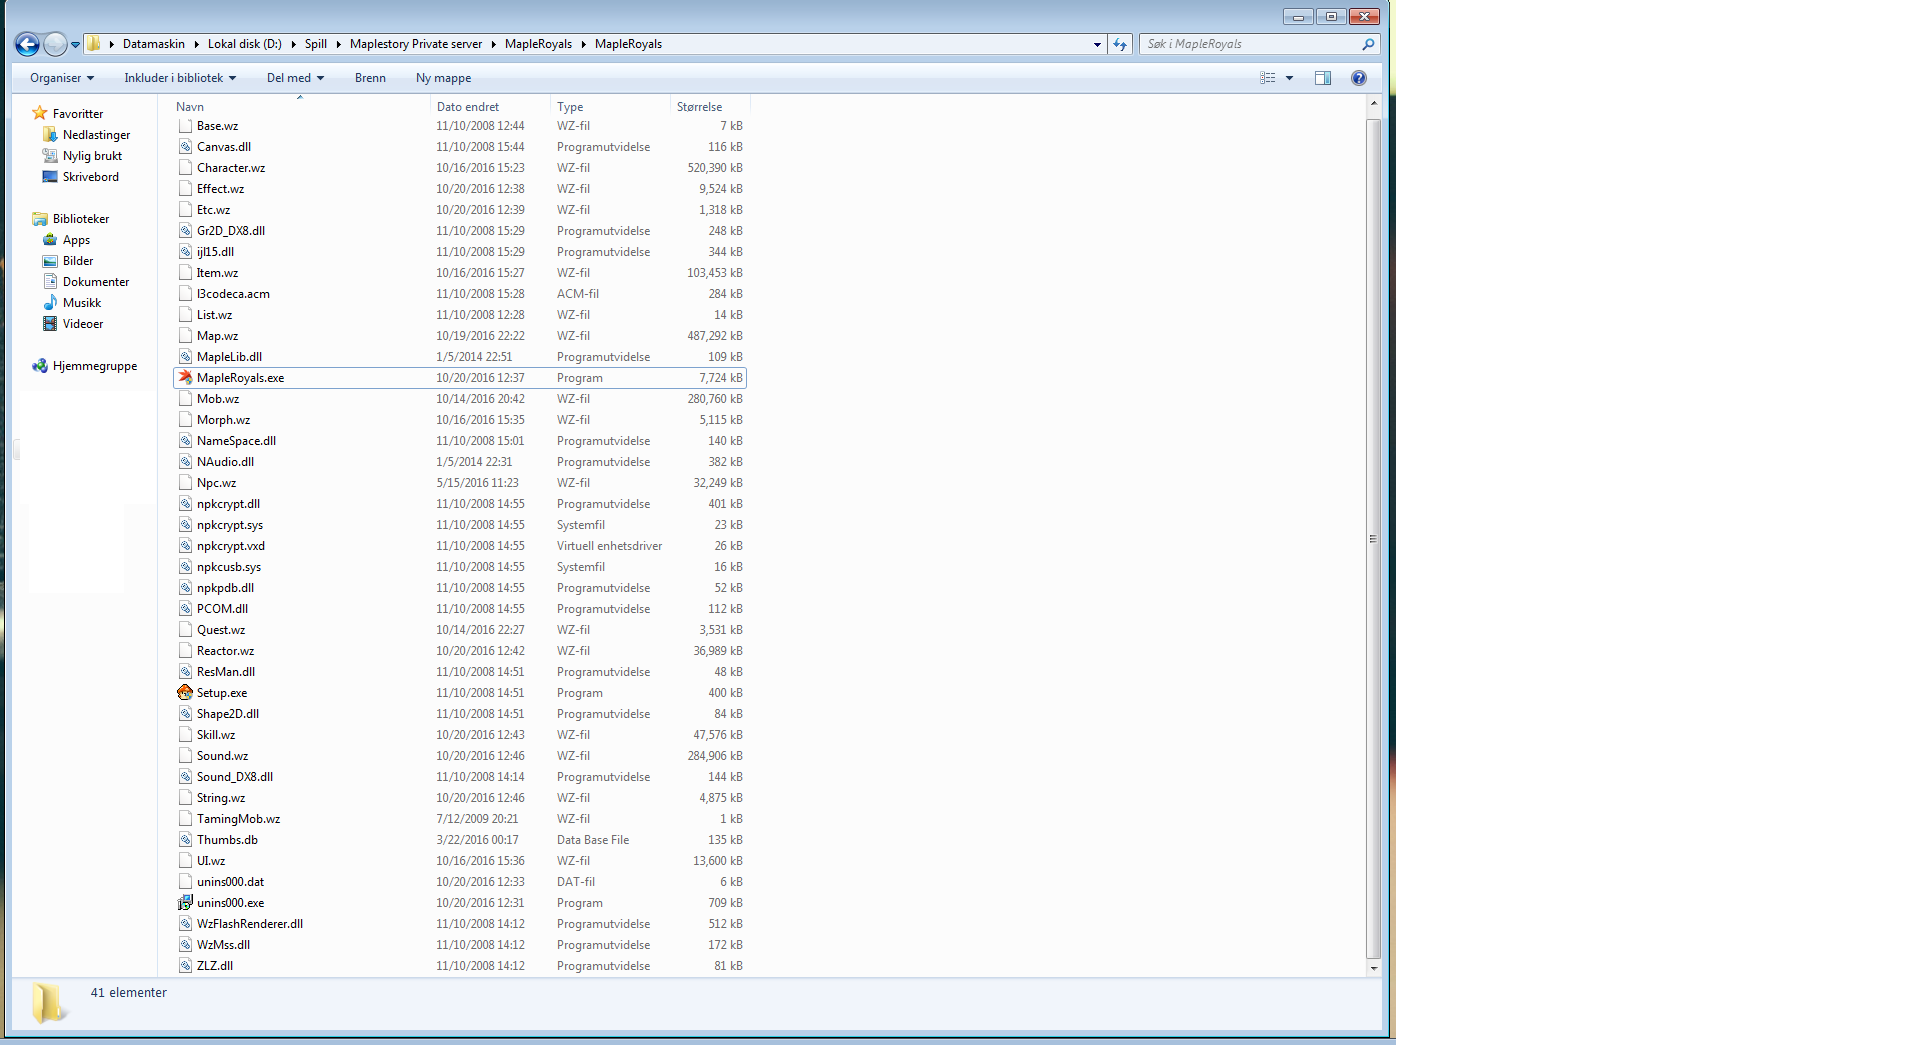Open the view options dropdown arrow

tap(1290, 78)
